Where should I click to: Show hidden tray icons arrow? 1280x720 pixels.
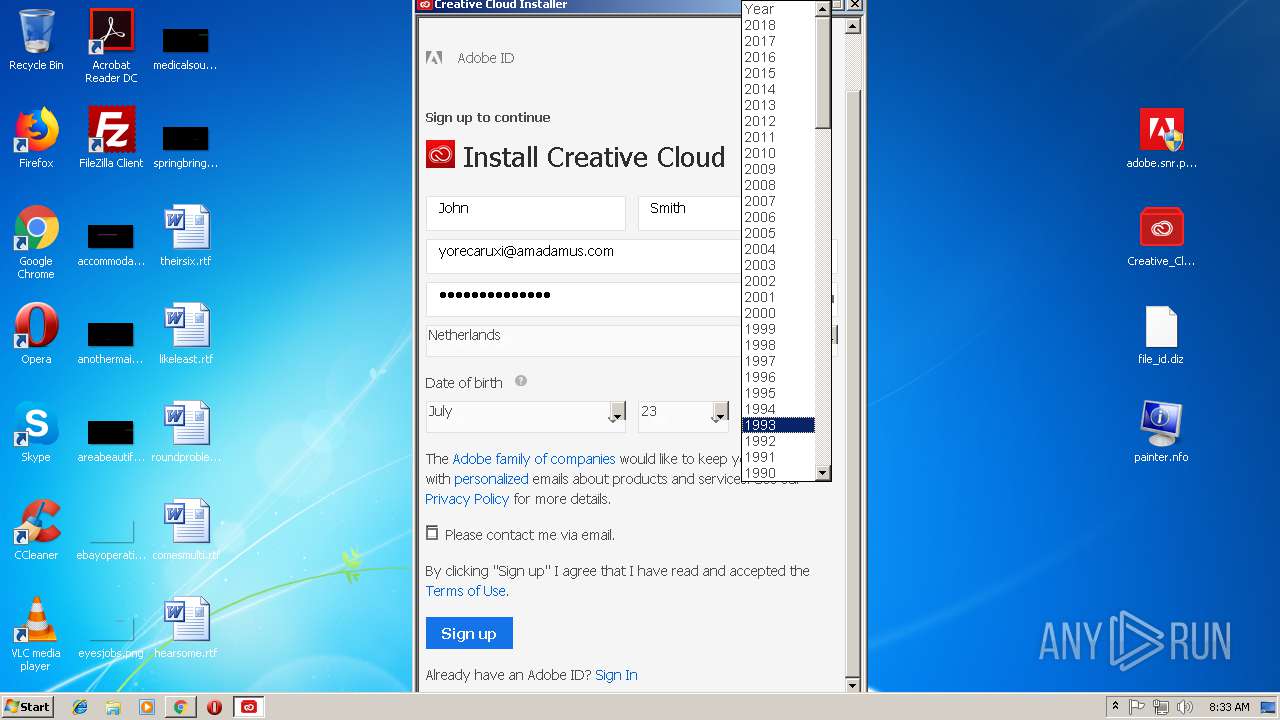point(1115,707)
